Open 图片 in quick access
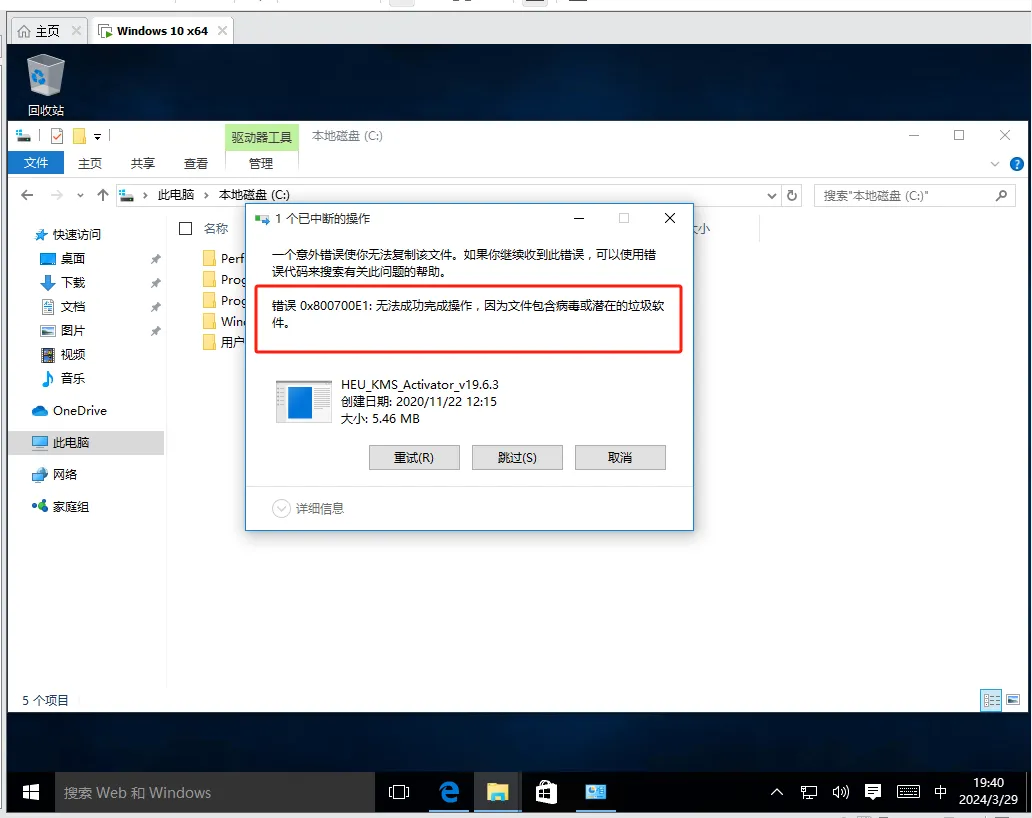Screen dimensions: 1032x818 [72, 330]
